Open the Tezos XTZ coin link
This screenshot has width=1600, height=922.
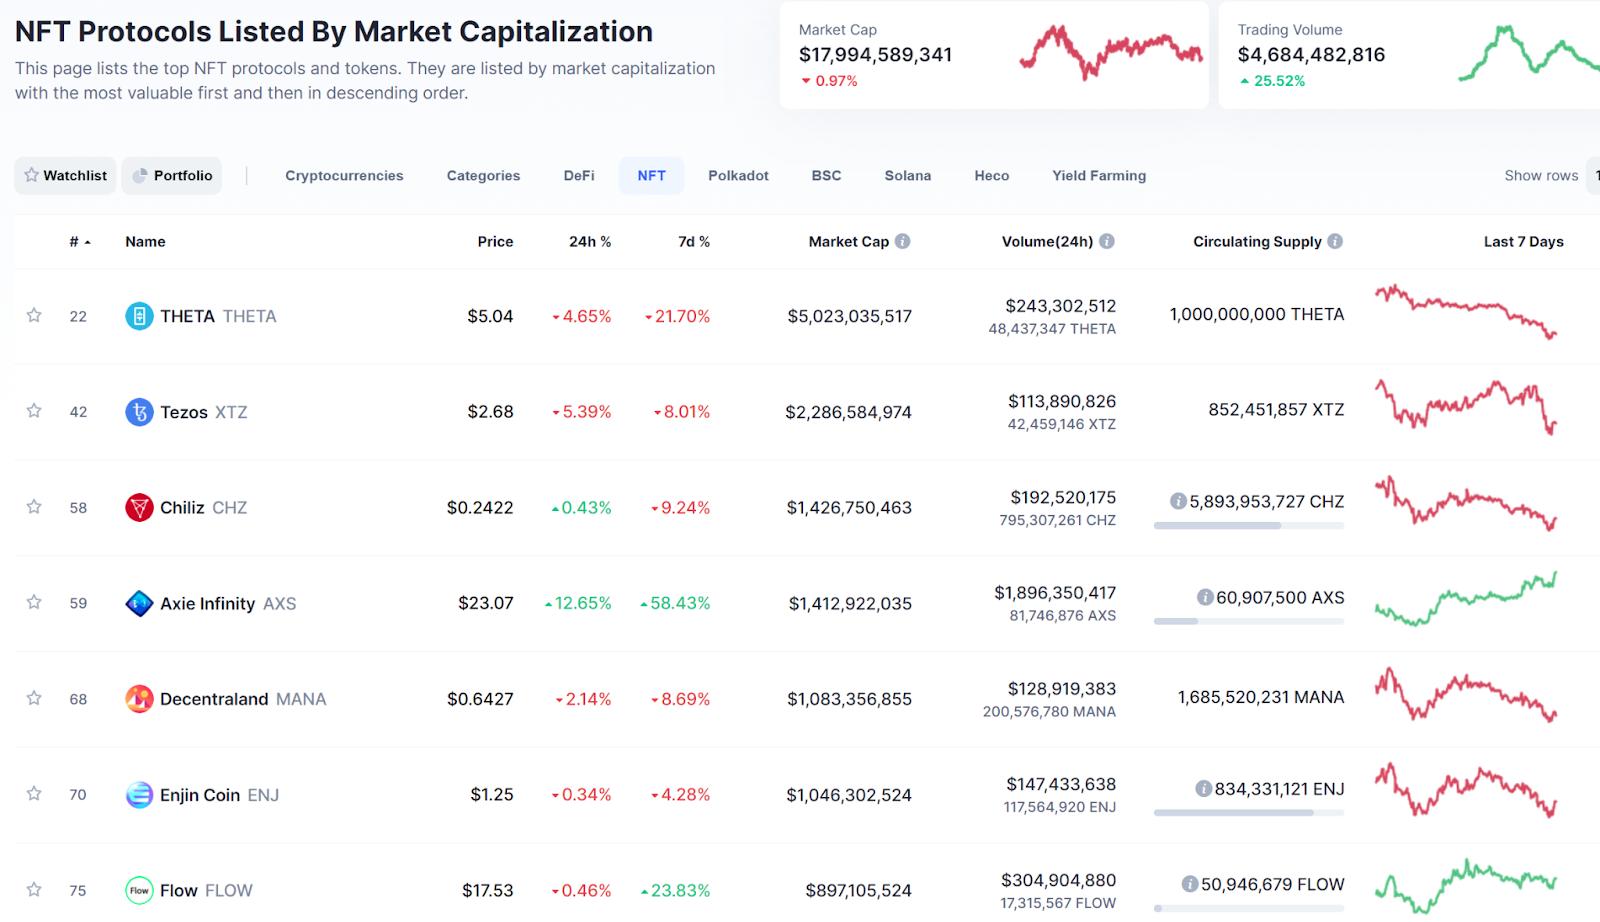(203, 412)
